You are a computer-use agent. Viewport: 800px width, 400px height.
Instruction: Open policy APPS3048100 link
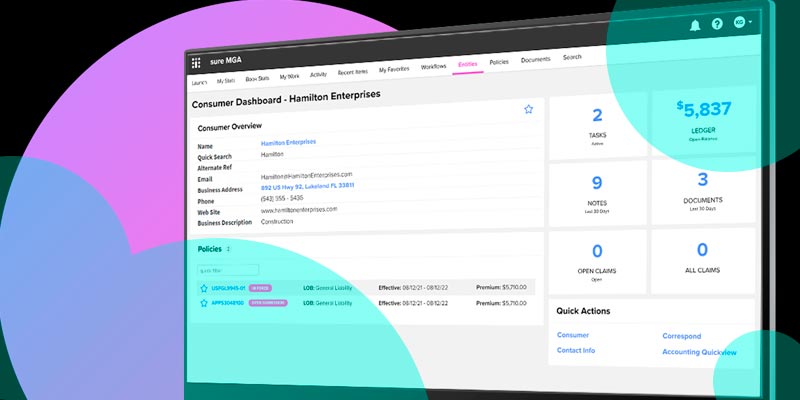click(228, 303)
